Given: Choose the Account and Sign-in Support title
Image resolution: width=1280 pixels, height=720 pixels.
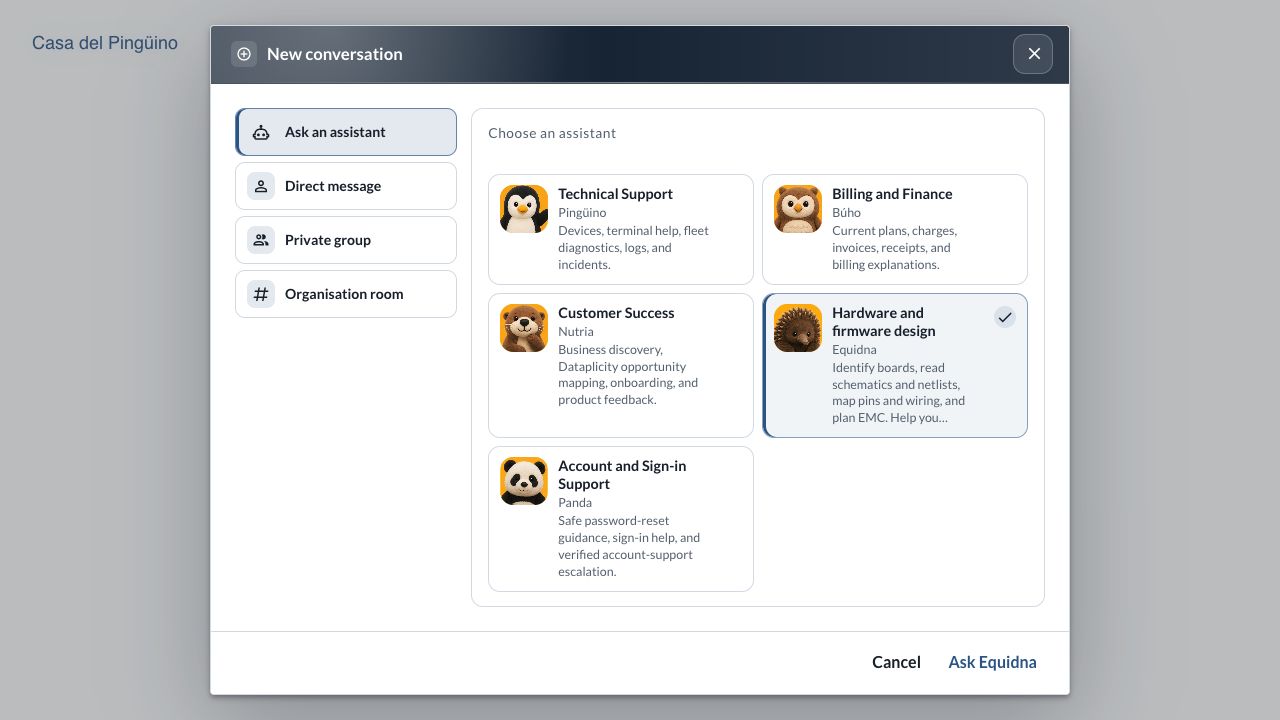Looking at the screenshot, I should coord(622,475).
